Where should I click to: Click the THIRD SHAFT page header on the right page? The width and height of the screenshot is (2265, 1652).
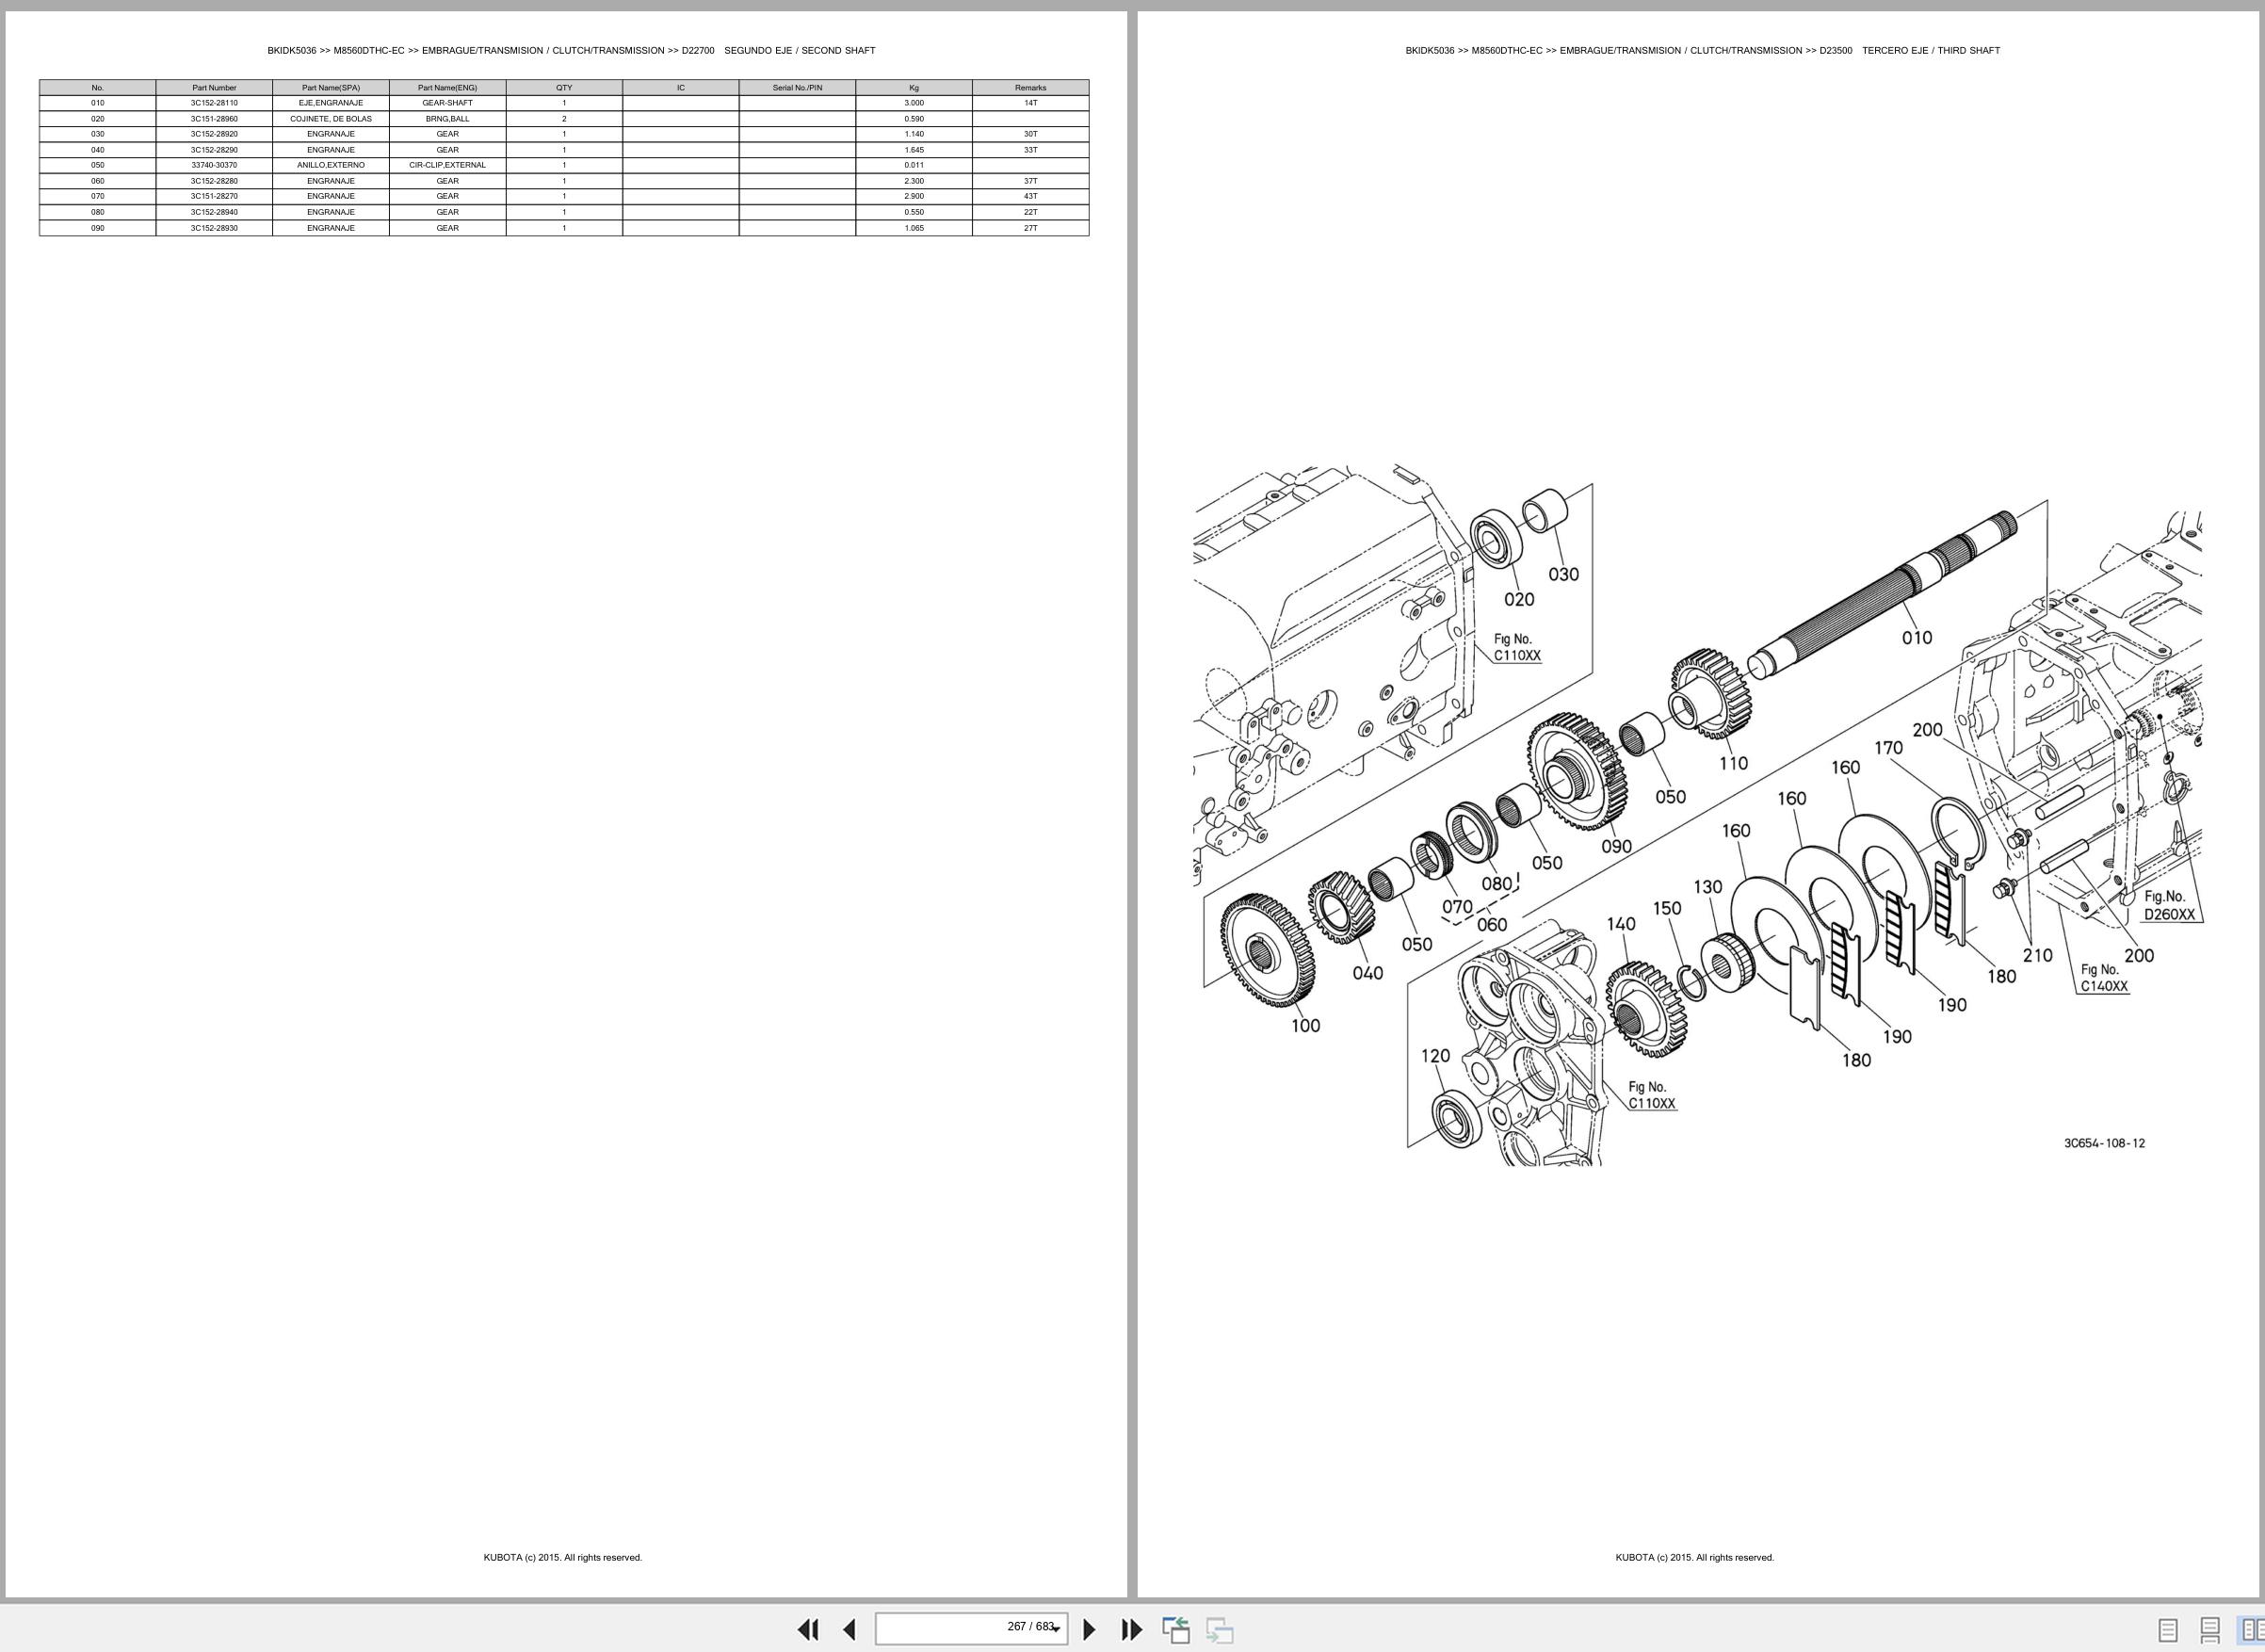(x=1702, y=50)
